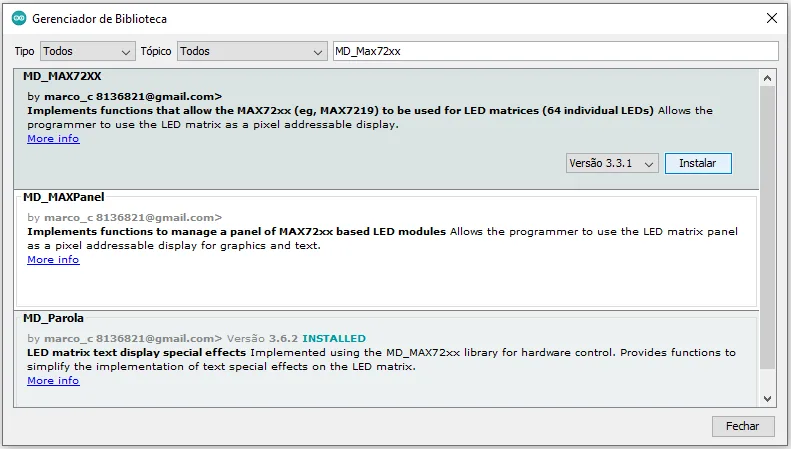Viewport: 791px width, 449px height.
Task: Select the MD_MAXPanel library entry title
Action: [64, 197]
